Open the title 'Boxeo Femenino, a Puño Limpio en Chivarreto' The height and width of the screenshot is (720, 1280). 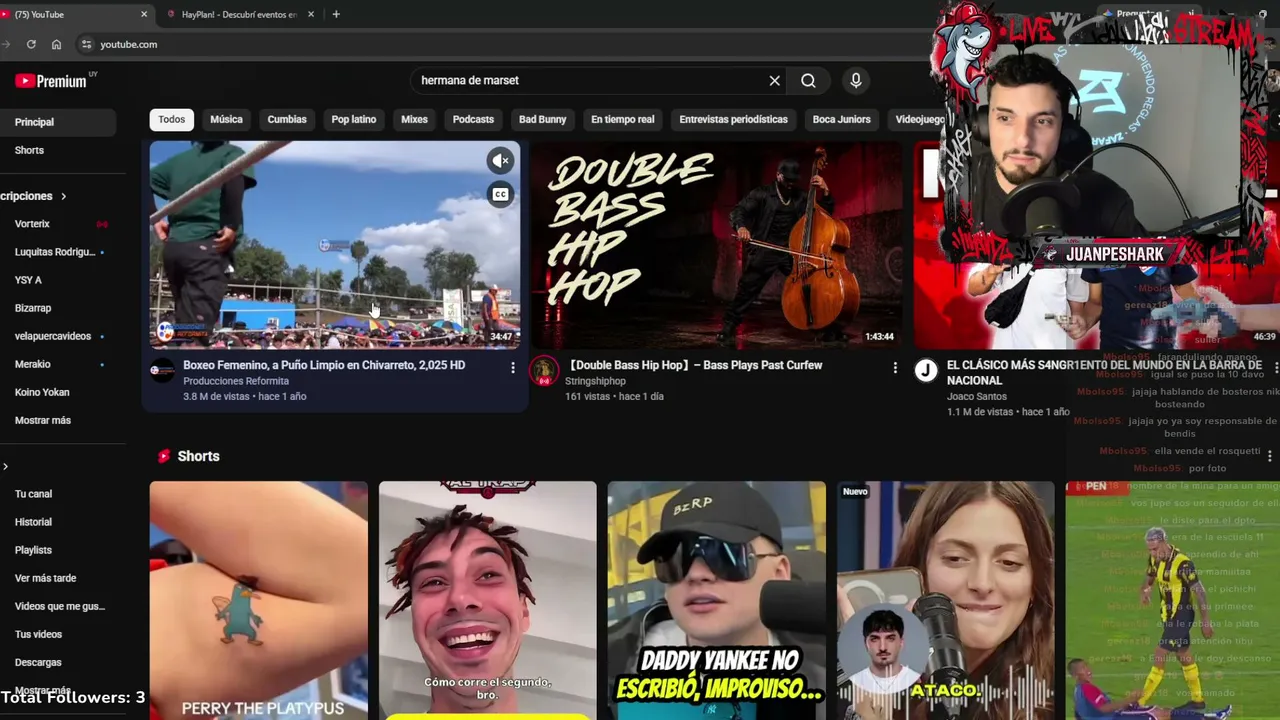pyautogui.click(x=324, y=366)
